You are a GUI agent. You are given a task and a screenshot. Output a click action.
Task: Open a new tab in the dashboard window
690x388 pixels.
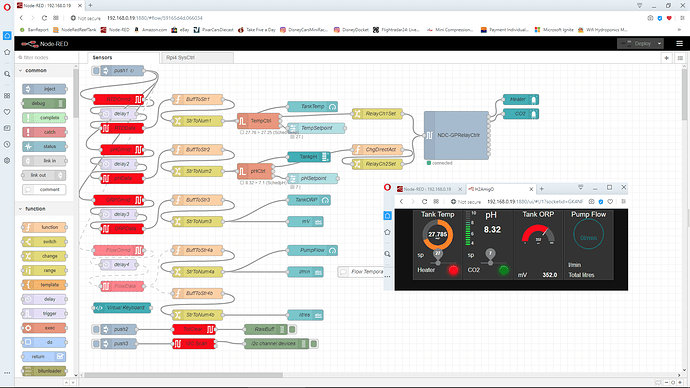[x=542, y=189]
